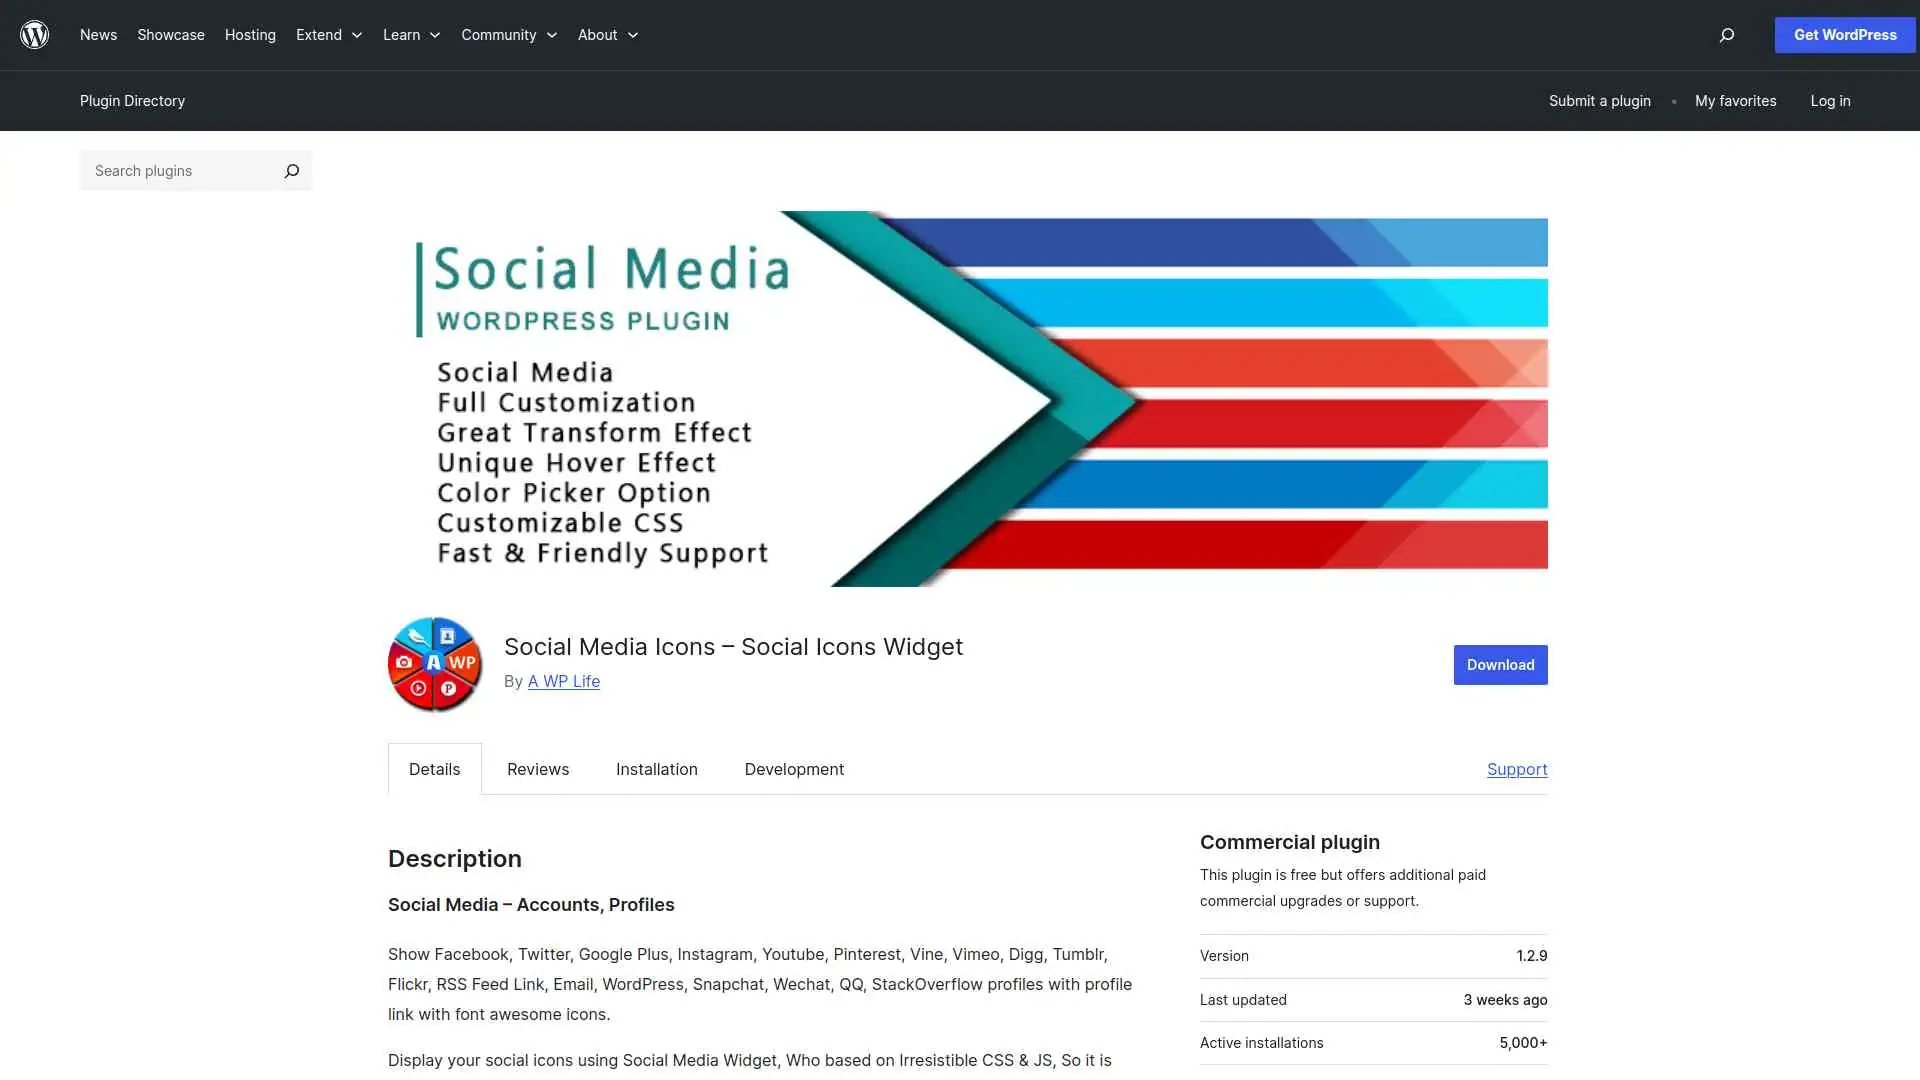Click the News menu item
1920x1080 pixels.
click(x=98, y=35)
